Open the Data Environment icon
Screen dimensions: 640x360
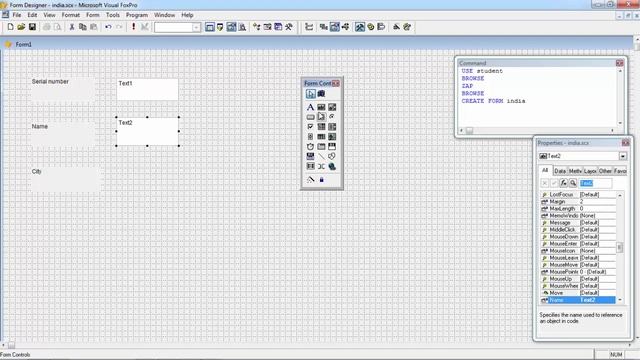pos(324,27)
